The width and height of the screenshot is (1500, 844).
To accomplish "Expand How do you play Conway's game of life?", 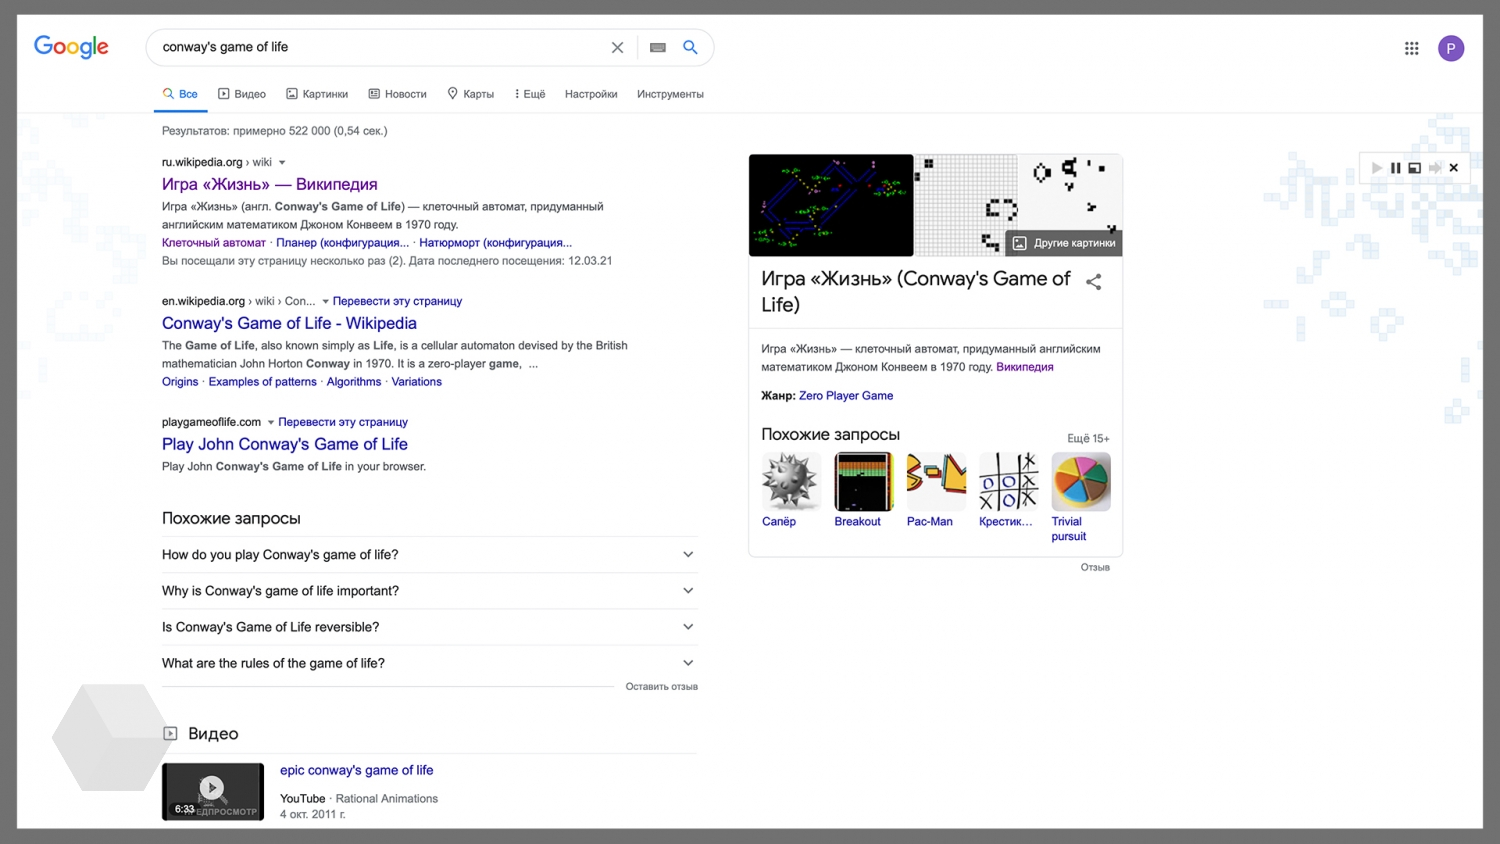I will 430,554.
